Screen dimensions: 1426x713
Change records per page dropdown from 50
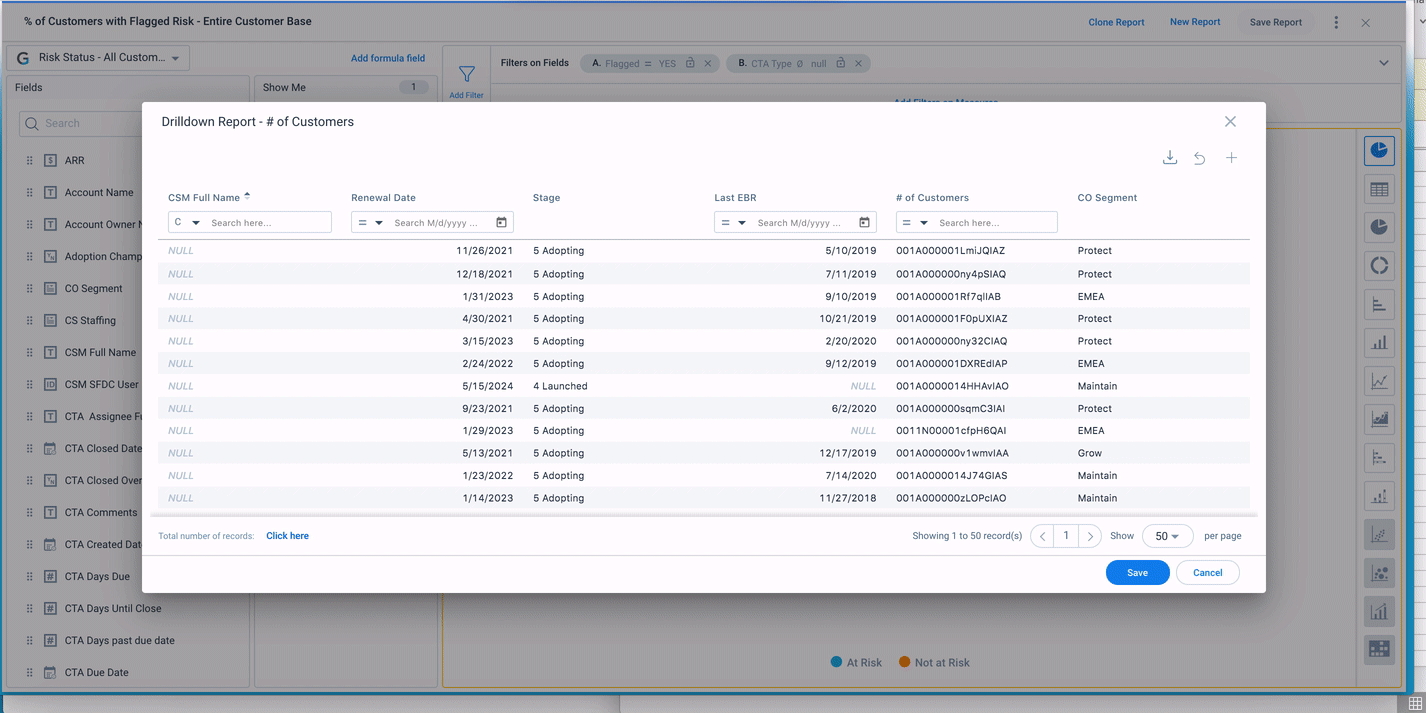pyautogui.click(x=1167, y=536)
